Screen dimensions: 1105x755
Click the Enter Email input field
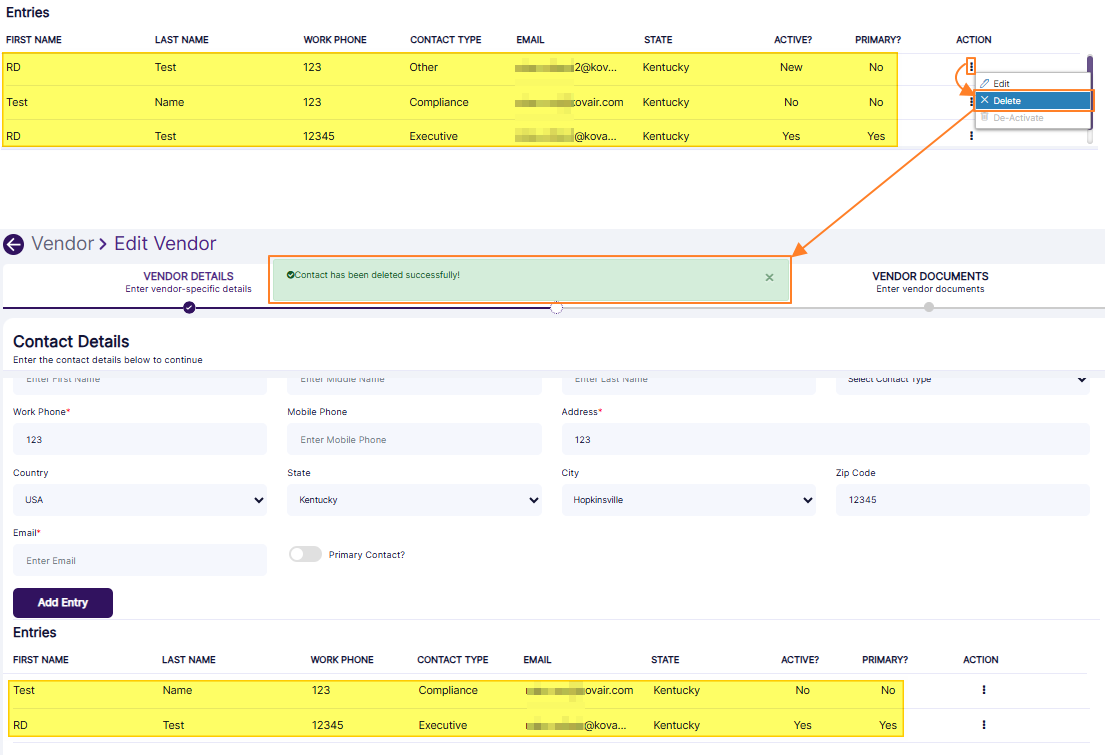[x=140, y=560]
